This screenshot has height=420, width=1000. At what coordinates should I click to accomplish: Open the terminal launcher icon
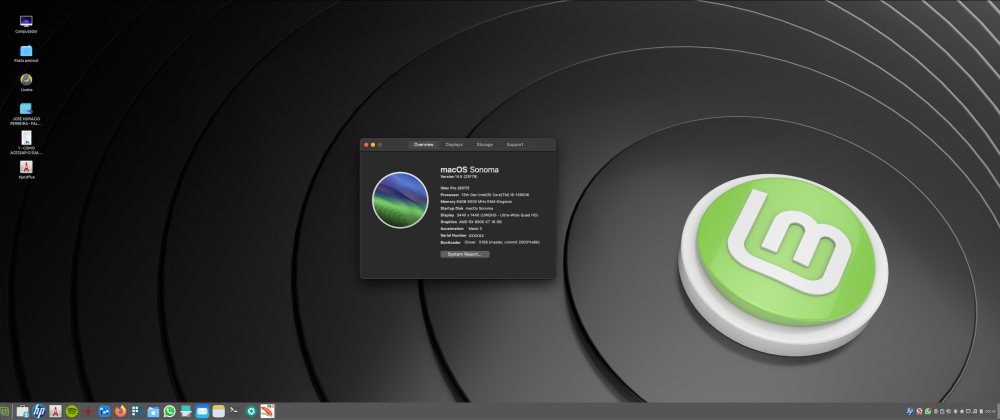coord(234,410)
